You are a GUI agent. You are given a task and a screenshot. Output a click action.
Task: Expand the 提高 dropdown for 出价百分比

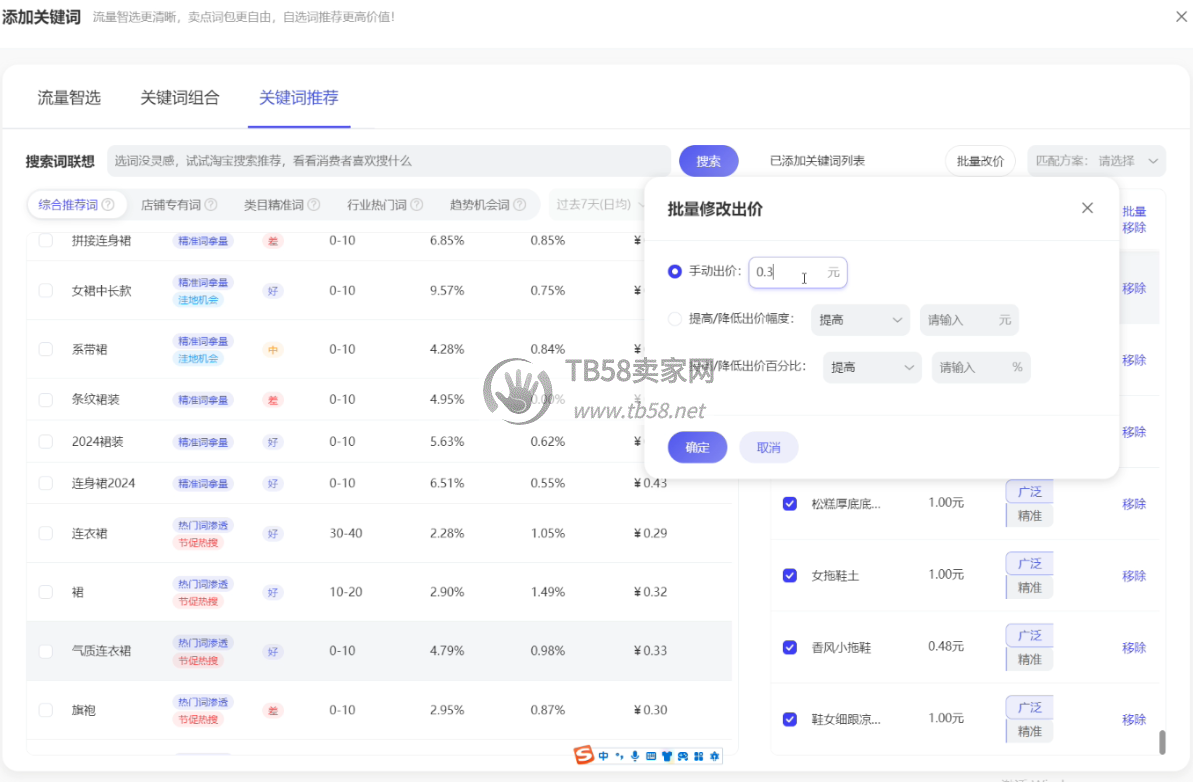click(x=871, y=367)
